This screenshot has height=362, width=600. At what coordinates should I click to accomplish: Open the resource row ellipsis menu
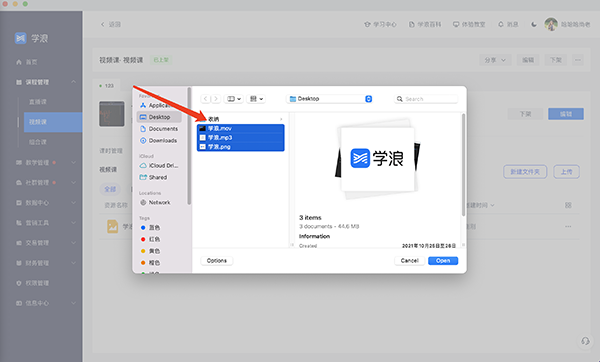tap(568, 227)
